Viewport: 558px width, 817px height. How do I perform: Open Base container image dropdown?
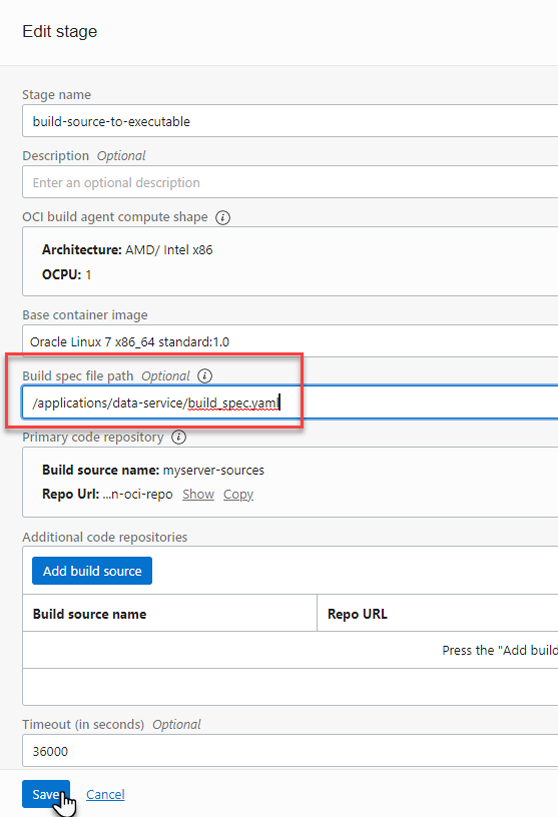click(290, 341)
